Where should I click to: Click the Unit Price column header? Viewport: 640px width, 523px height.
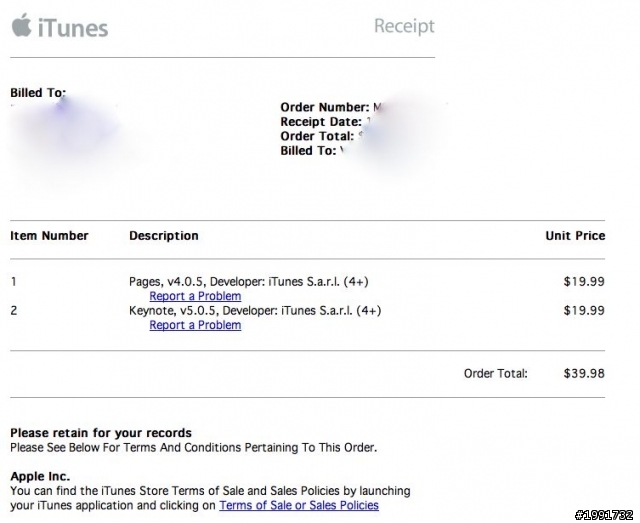pyautogui.click(x=574, y=236)
